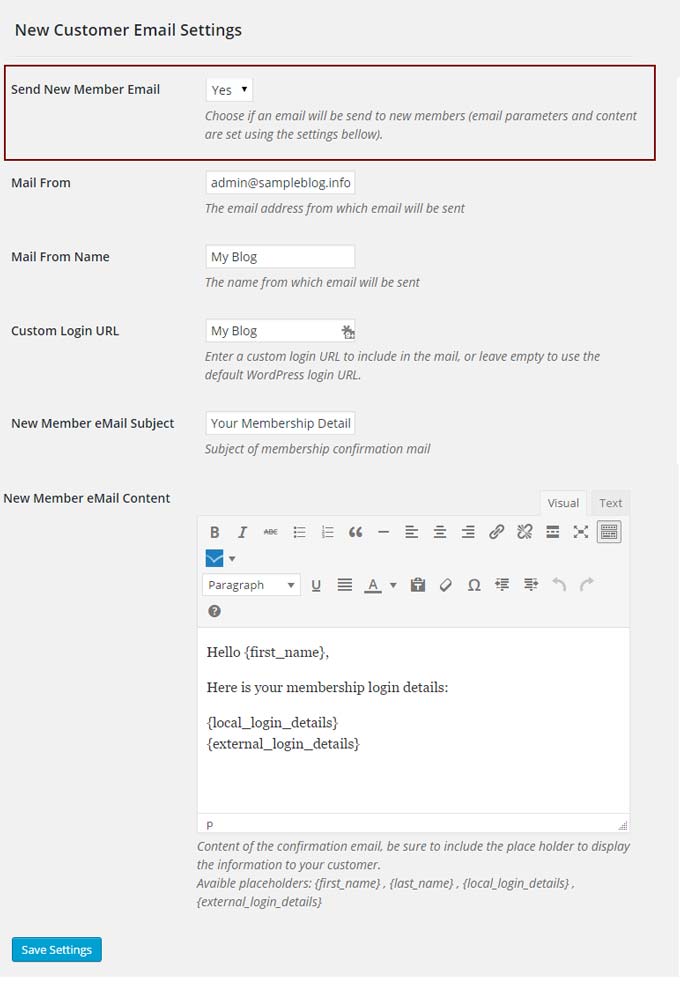
Task: Select Paste as text icon
Action: coord(418,585)
